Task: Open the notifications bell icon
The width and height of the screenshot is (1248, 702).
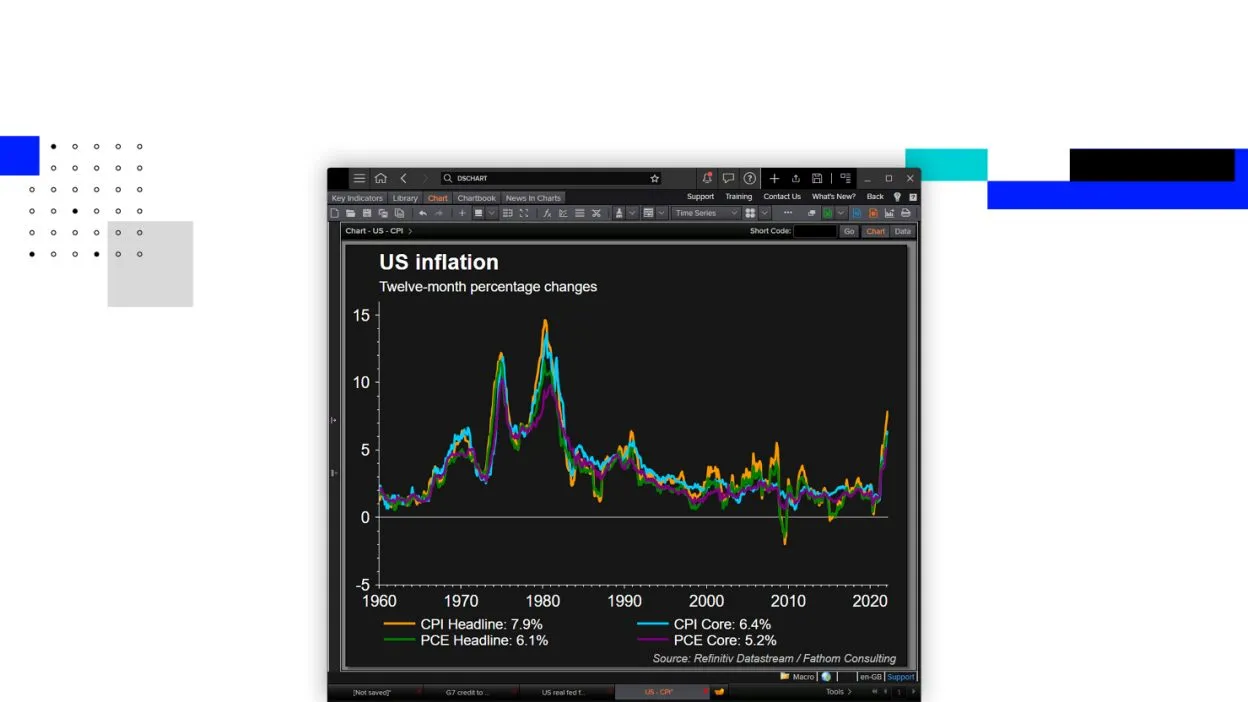Action: (707, 178)
